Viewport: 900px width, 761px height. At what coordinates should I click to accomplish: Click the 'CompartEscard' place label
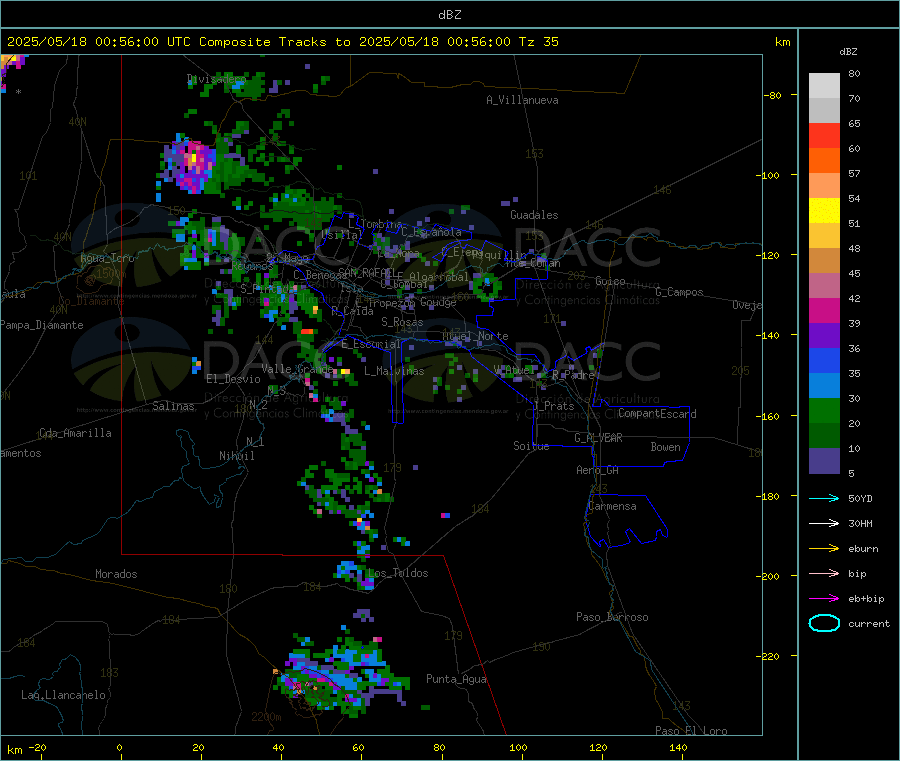(x=657, y=414)
